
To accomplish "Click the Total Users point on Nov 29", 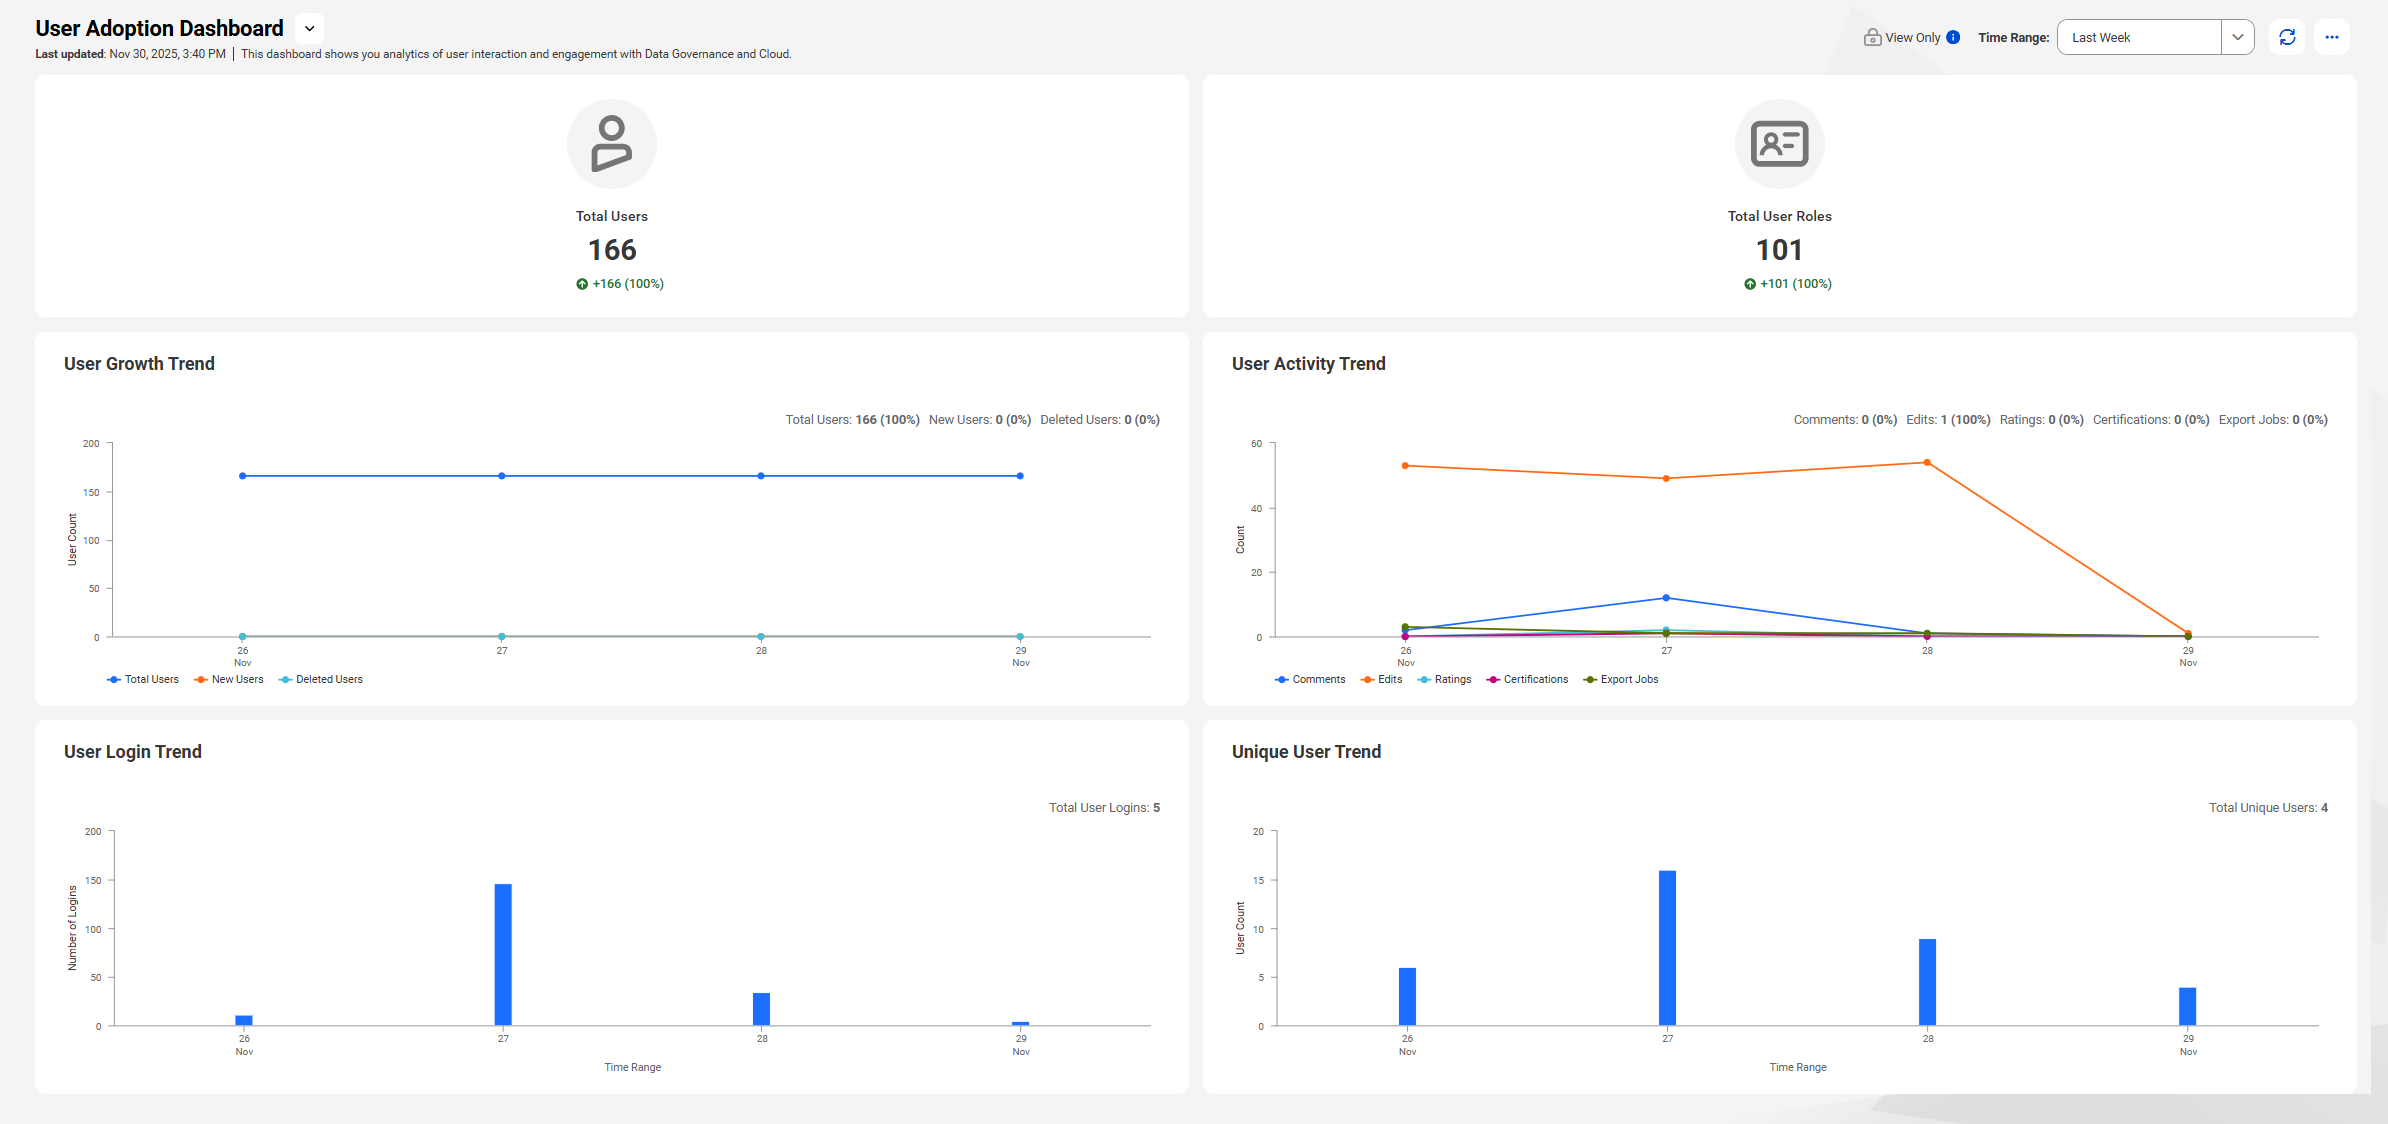I will click(1020, 476).
